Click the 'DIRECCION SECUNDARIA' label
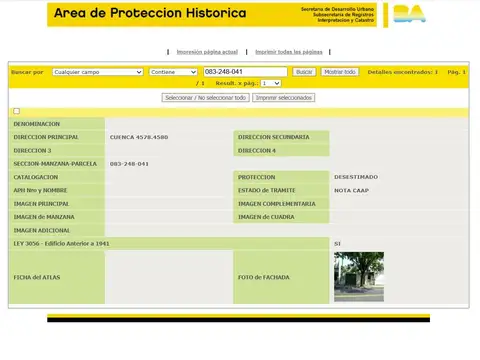Image resolution: width=480 pixels, height=360 pixels. pos(274,137)
